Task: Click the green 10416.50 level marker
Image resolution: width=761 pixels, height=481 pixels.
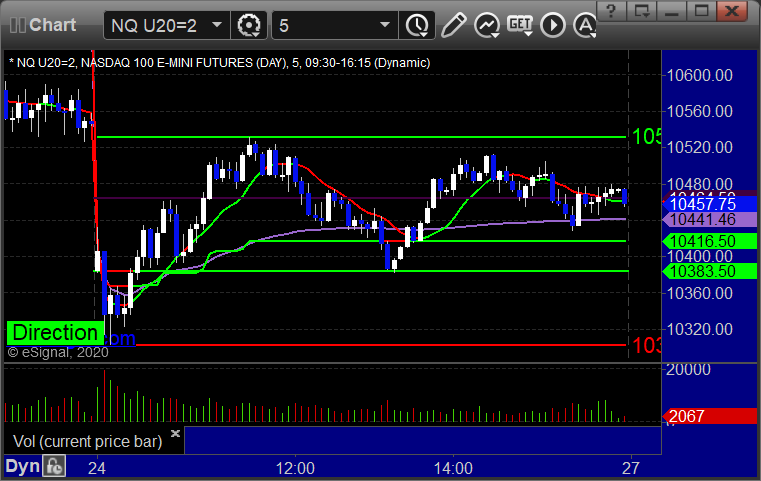Action: [710, 241]
